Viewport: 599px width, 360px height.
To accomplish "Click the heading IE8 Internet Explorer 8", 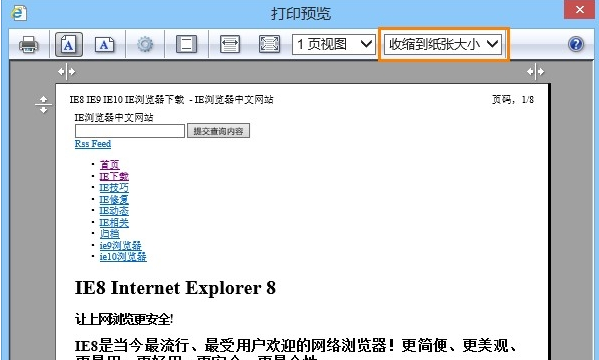I will (175, 288).
